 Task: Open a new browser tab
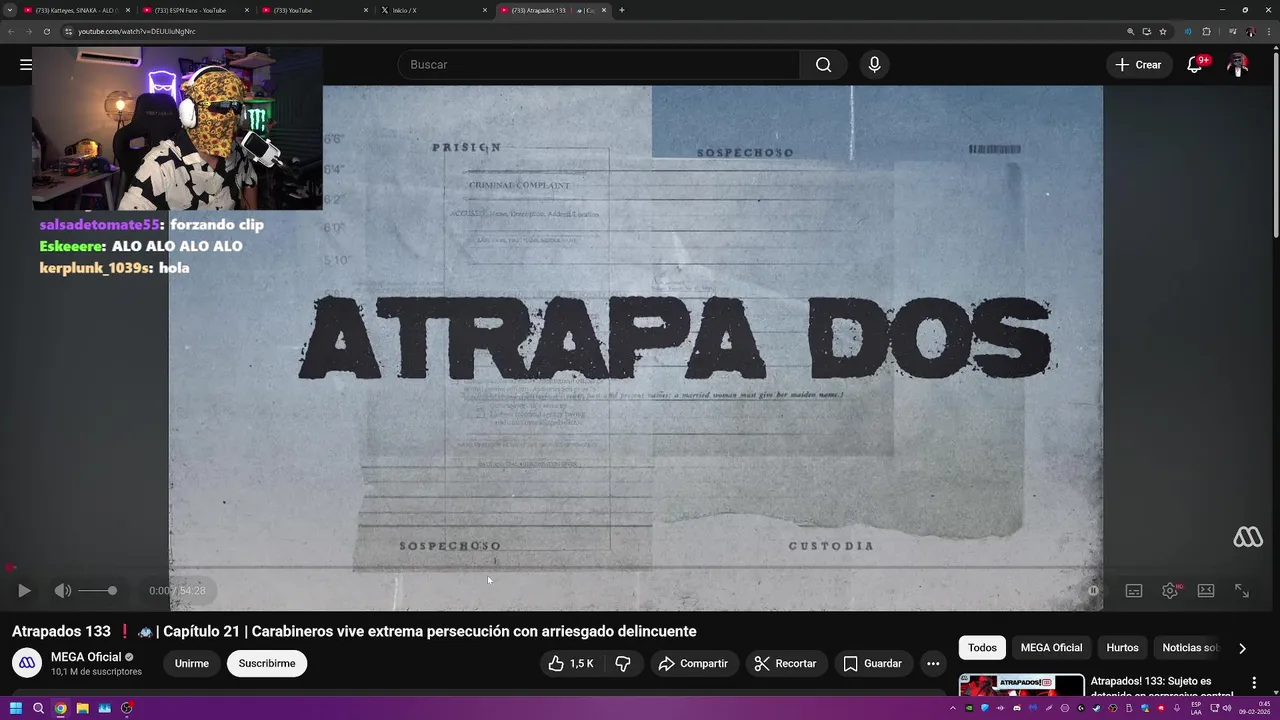coord(621,10)
